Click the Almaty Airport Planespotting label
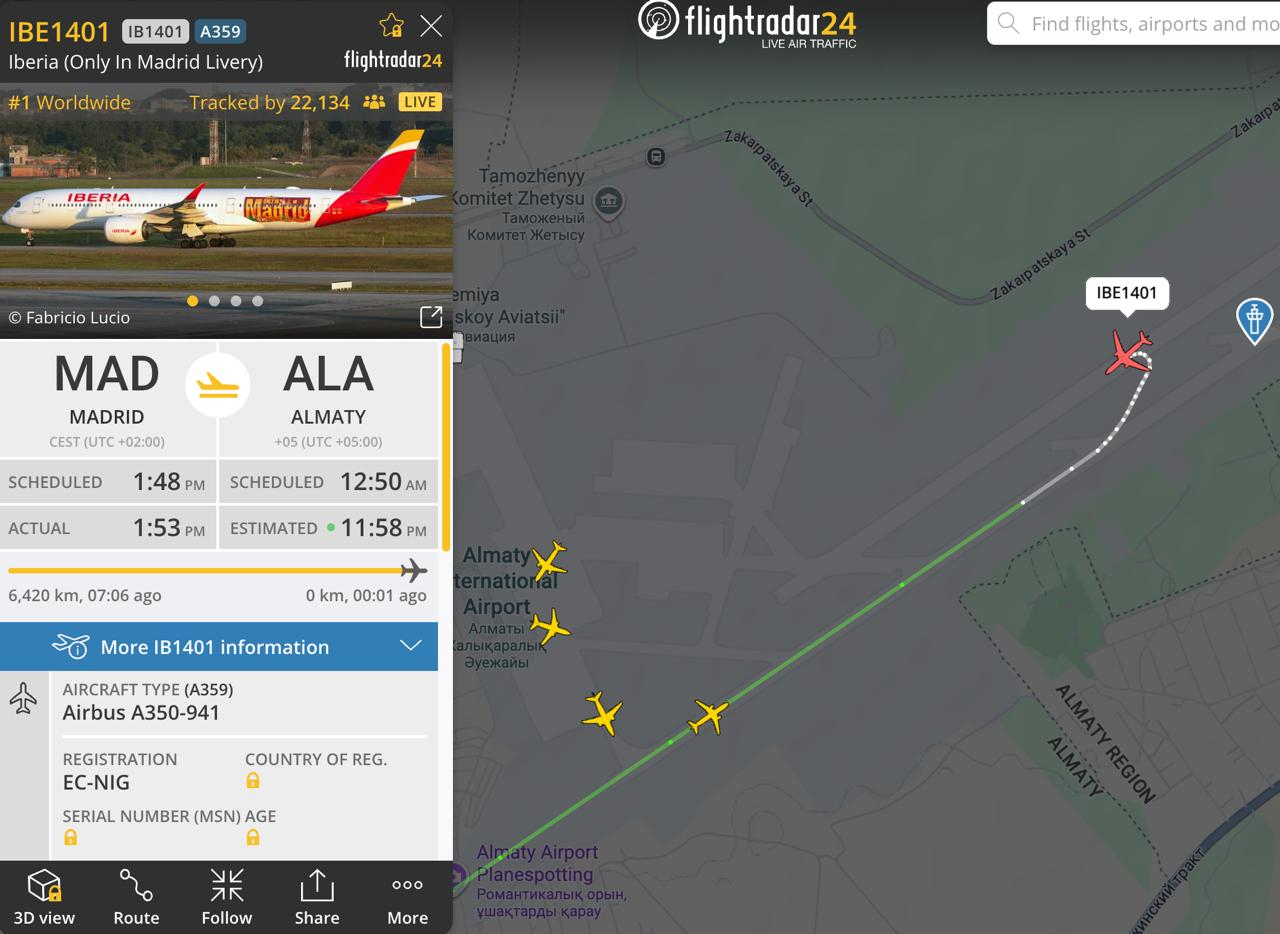 (537, 863)
